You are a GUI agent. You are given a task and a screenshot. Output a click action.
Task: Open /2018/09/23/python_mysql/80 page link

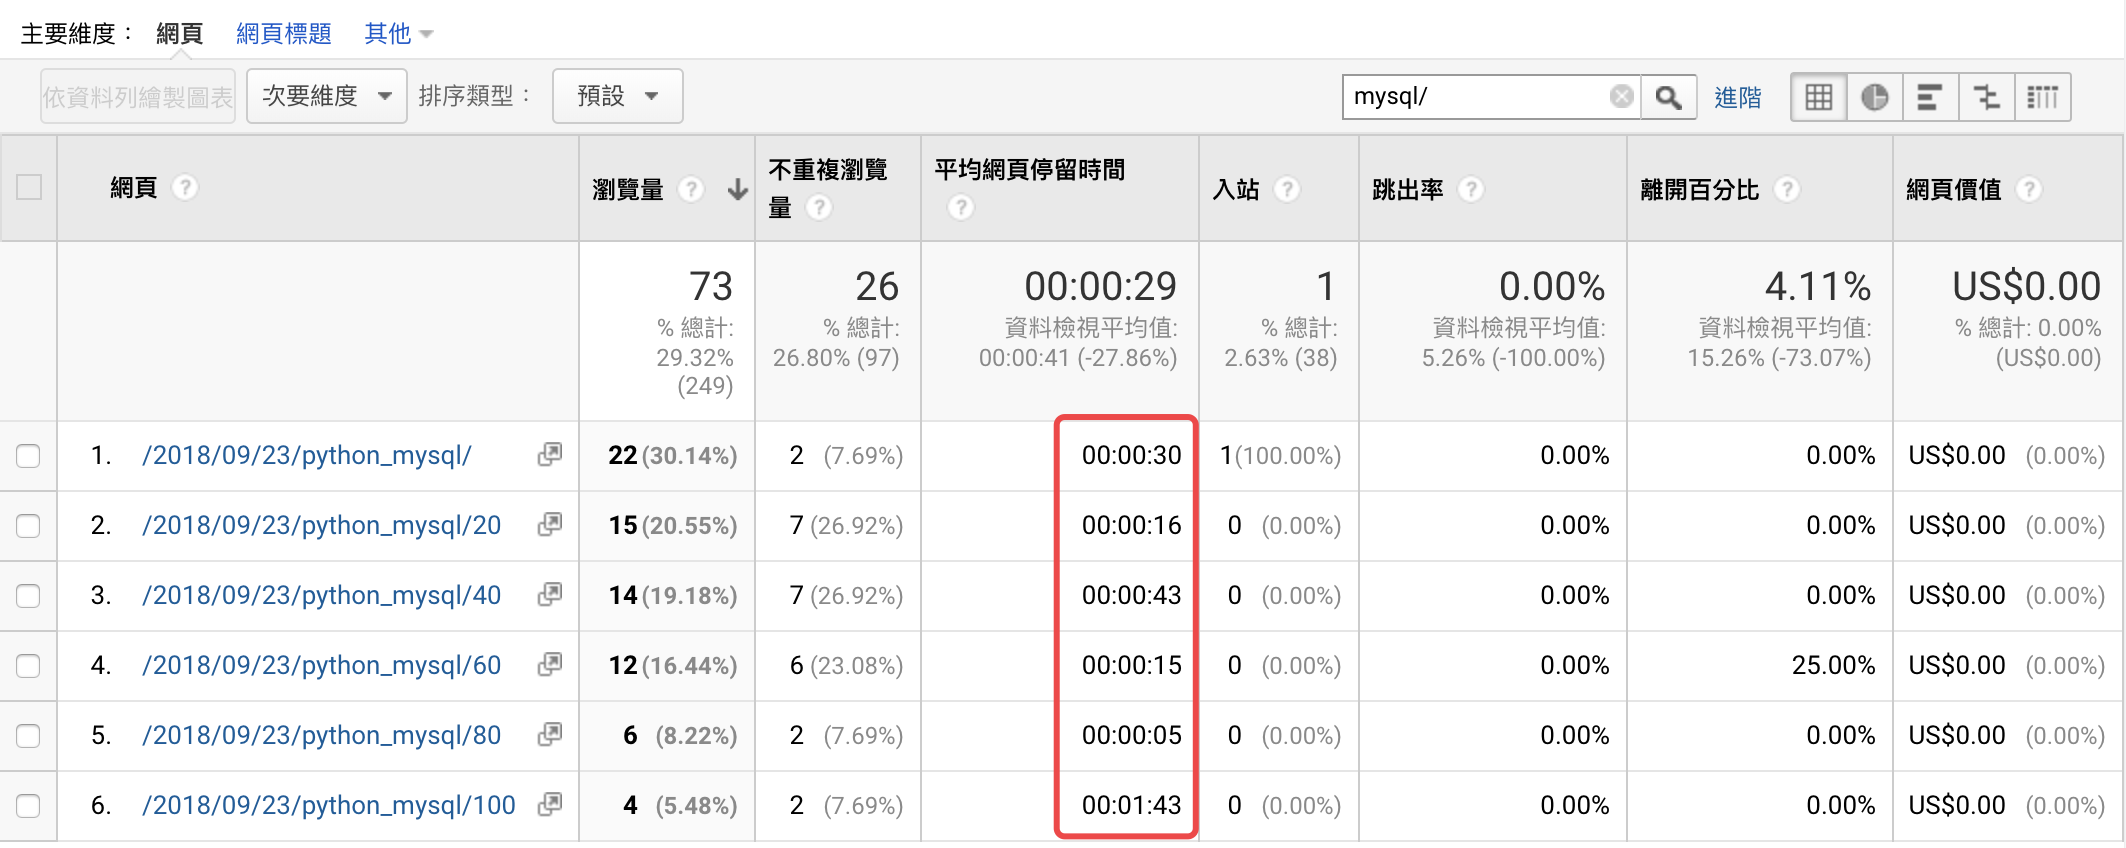click(322, 735)
